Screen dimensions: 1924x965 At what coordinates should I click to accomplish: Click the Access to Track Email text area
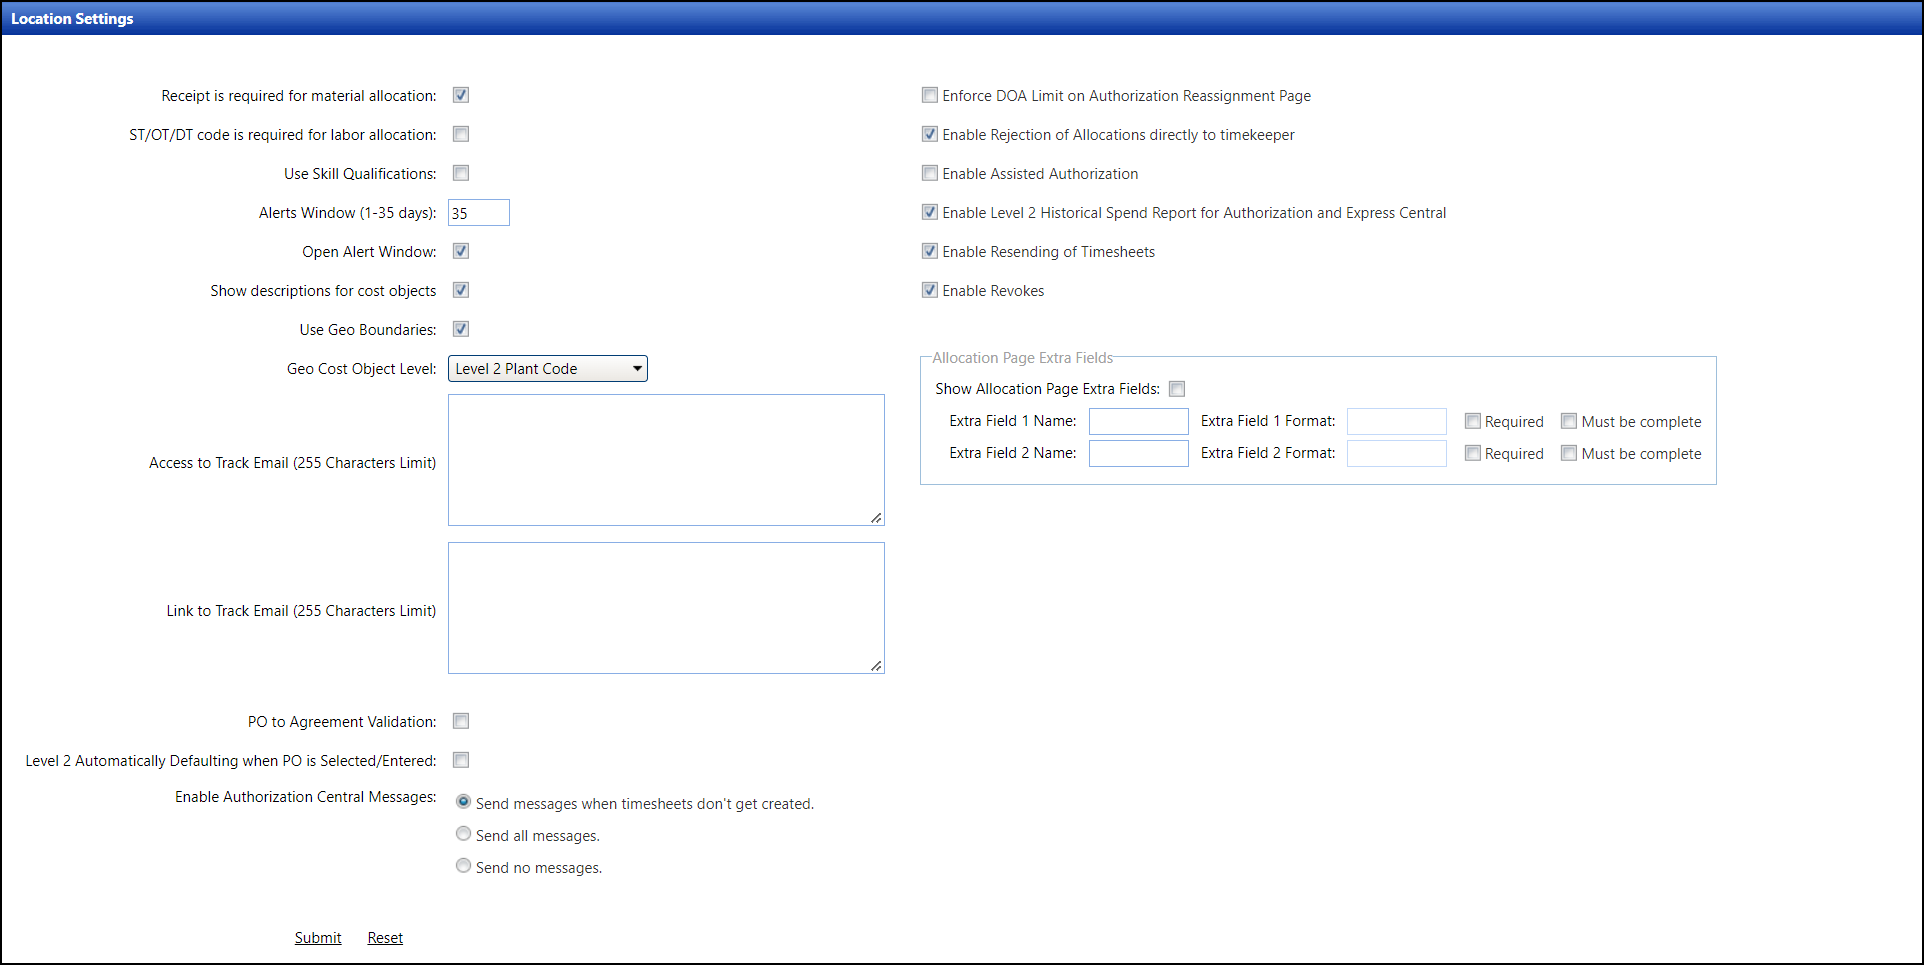(665, 460)
